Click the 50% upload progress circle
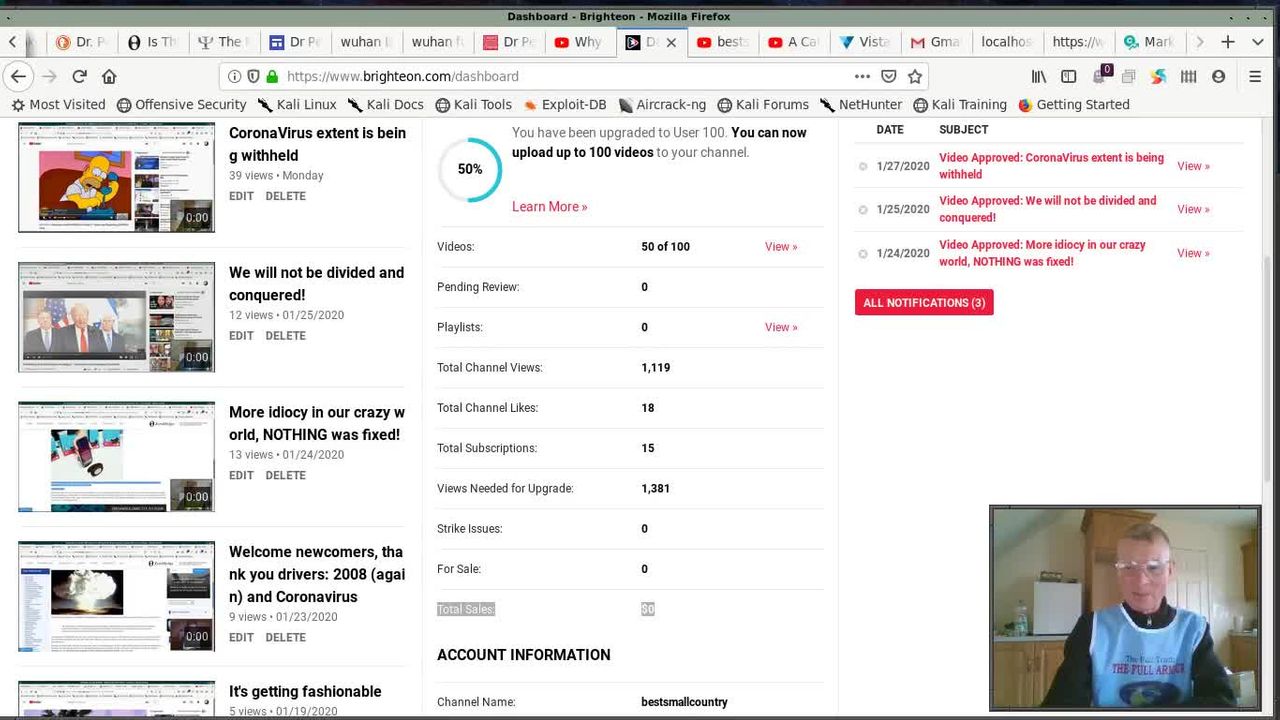This screenshot has height=720, width=1280. (470, 169)
